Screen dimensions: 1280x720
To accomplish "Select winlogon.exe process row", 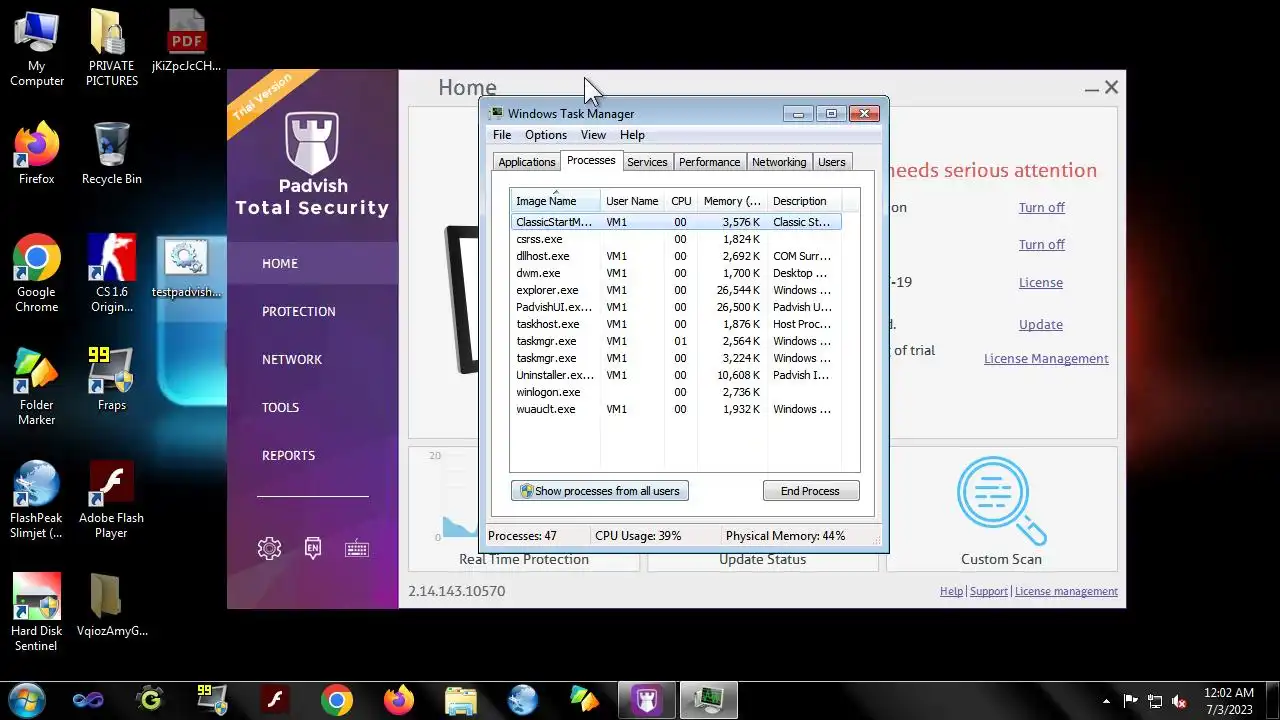I will click(676, 392).
